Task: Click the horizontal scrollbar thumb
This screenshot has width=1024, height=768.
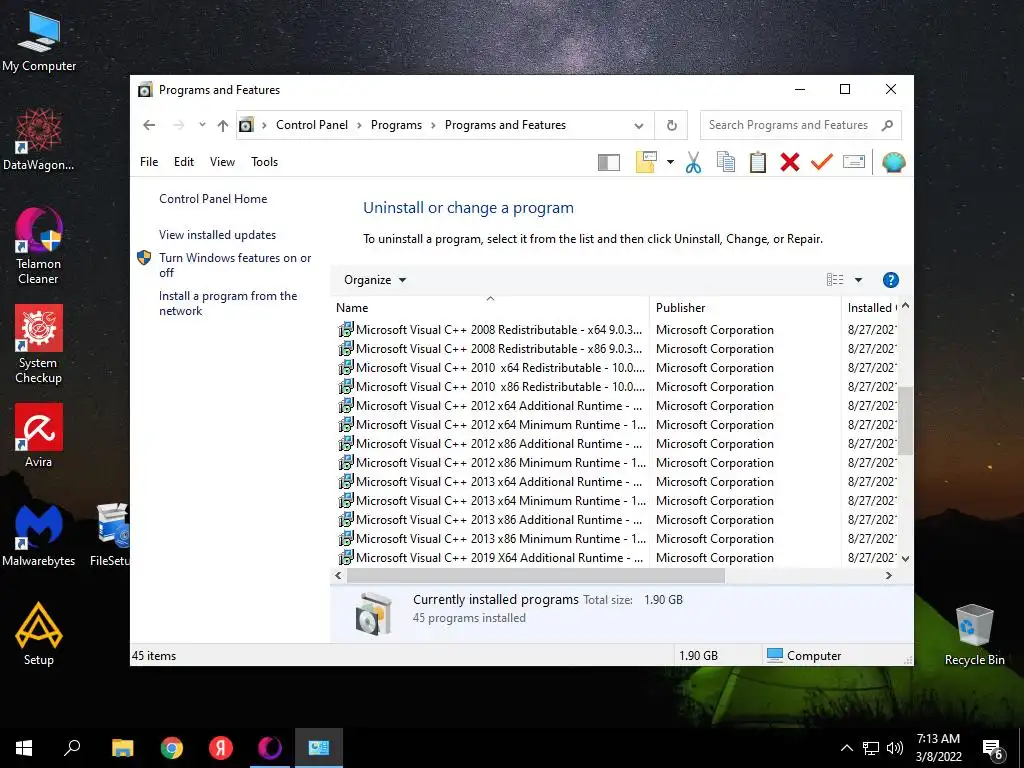Action: (536, 576)
